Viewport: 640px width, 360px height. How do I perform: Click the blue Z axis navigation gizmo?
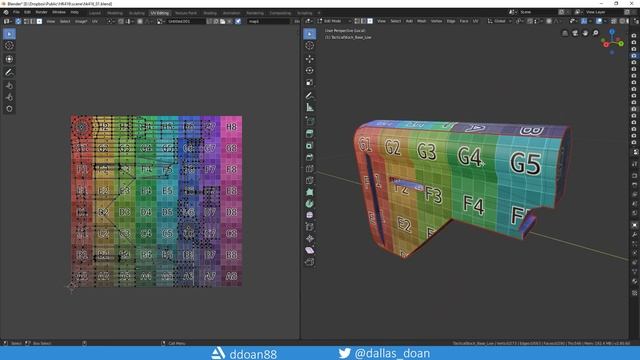pyautogui.click(x=612, y=32)
